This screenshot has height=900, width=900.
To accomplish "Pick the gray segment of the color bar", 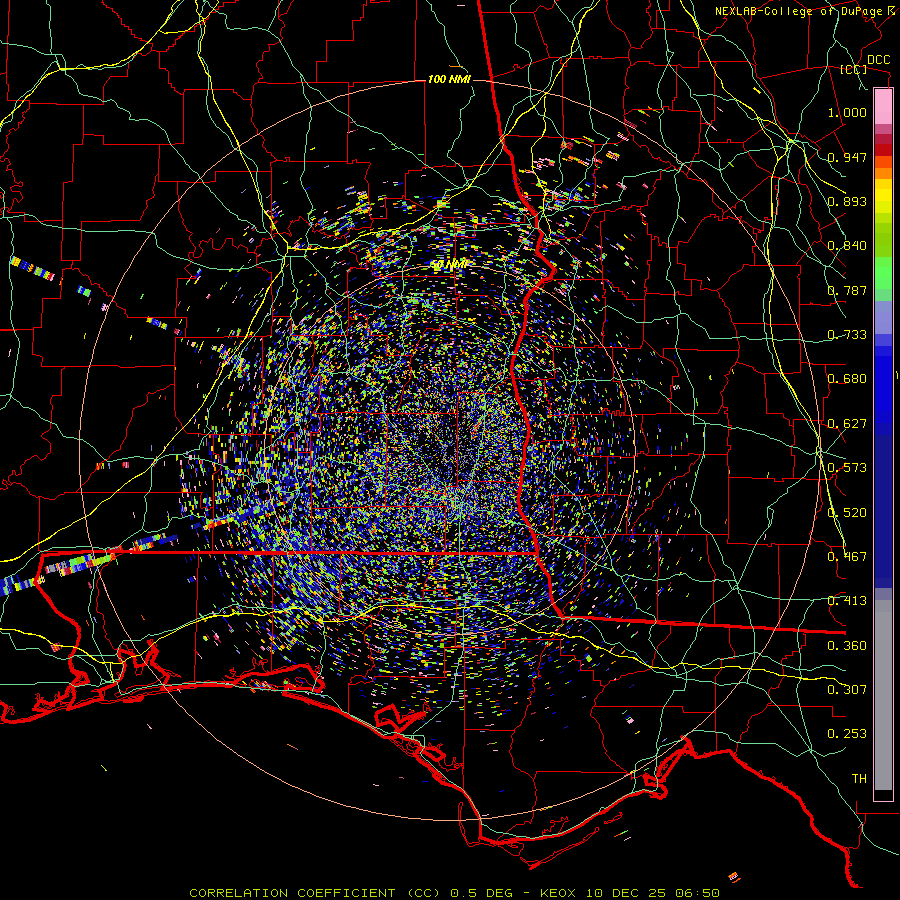I will [883, 695].
